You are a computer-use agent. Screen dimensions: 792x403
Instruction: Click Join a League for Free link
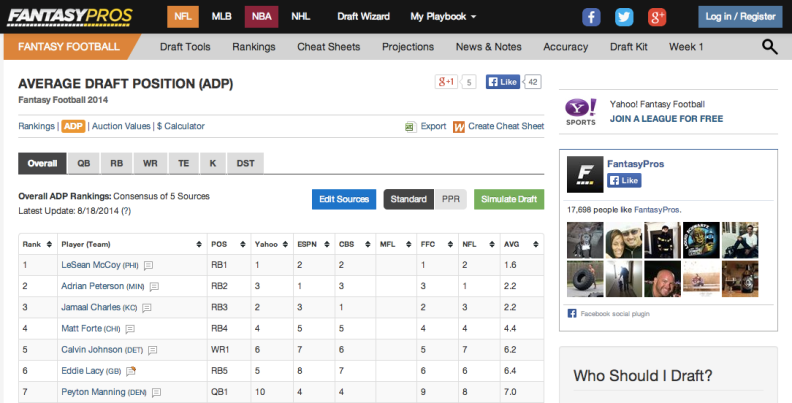(666, 119)
